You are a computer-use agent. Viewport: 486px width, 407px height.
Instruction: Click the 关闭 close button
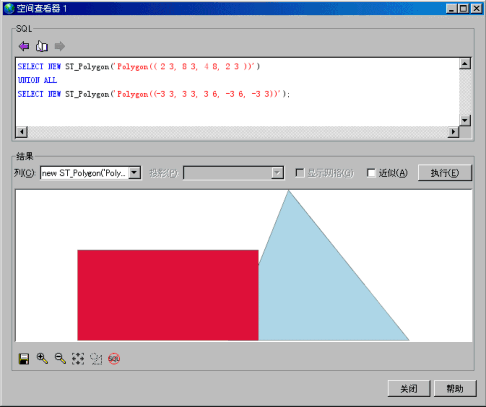click(409, 389)
